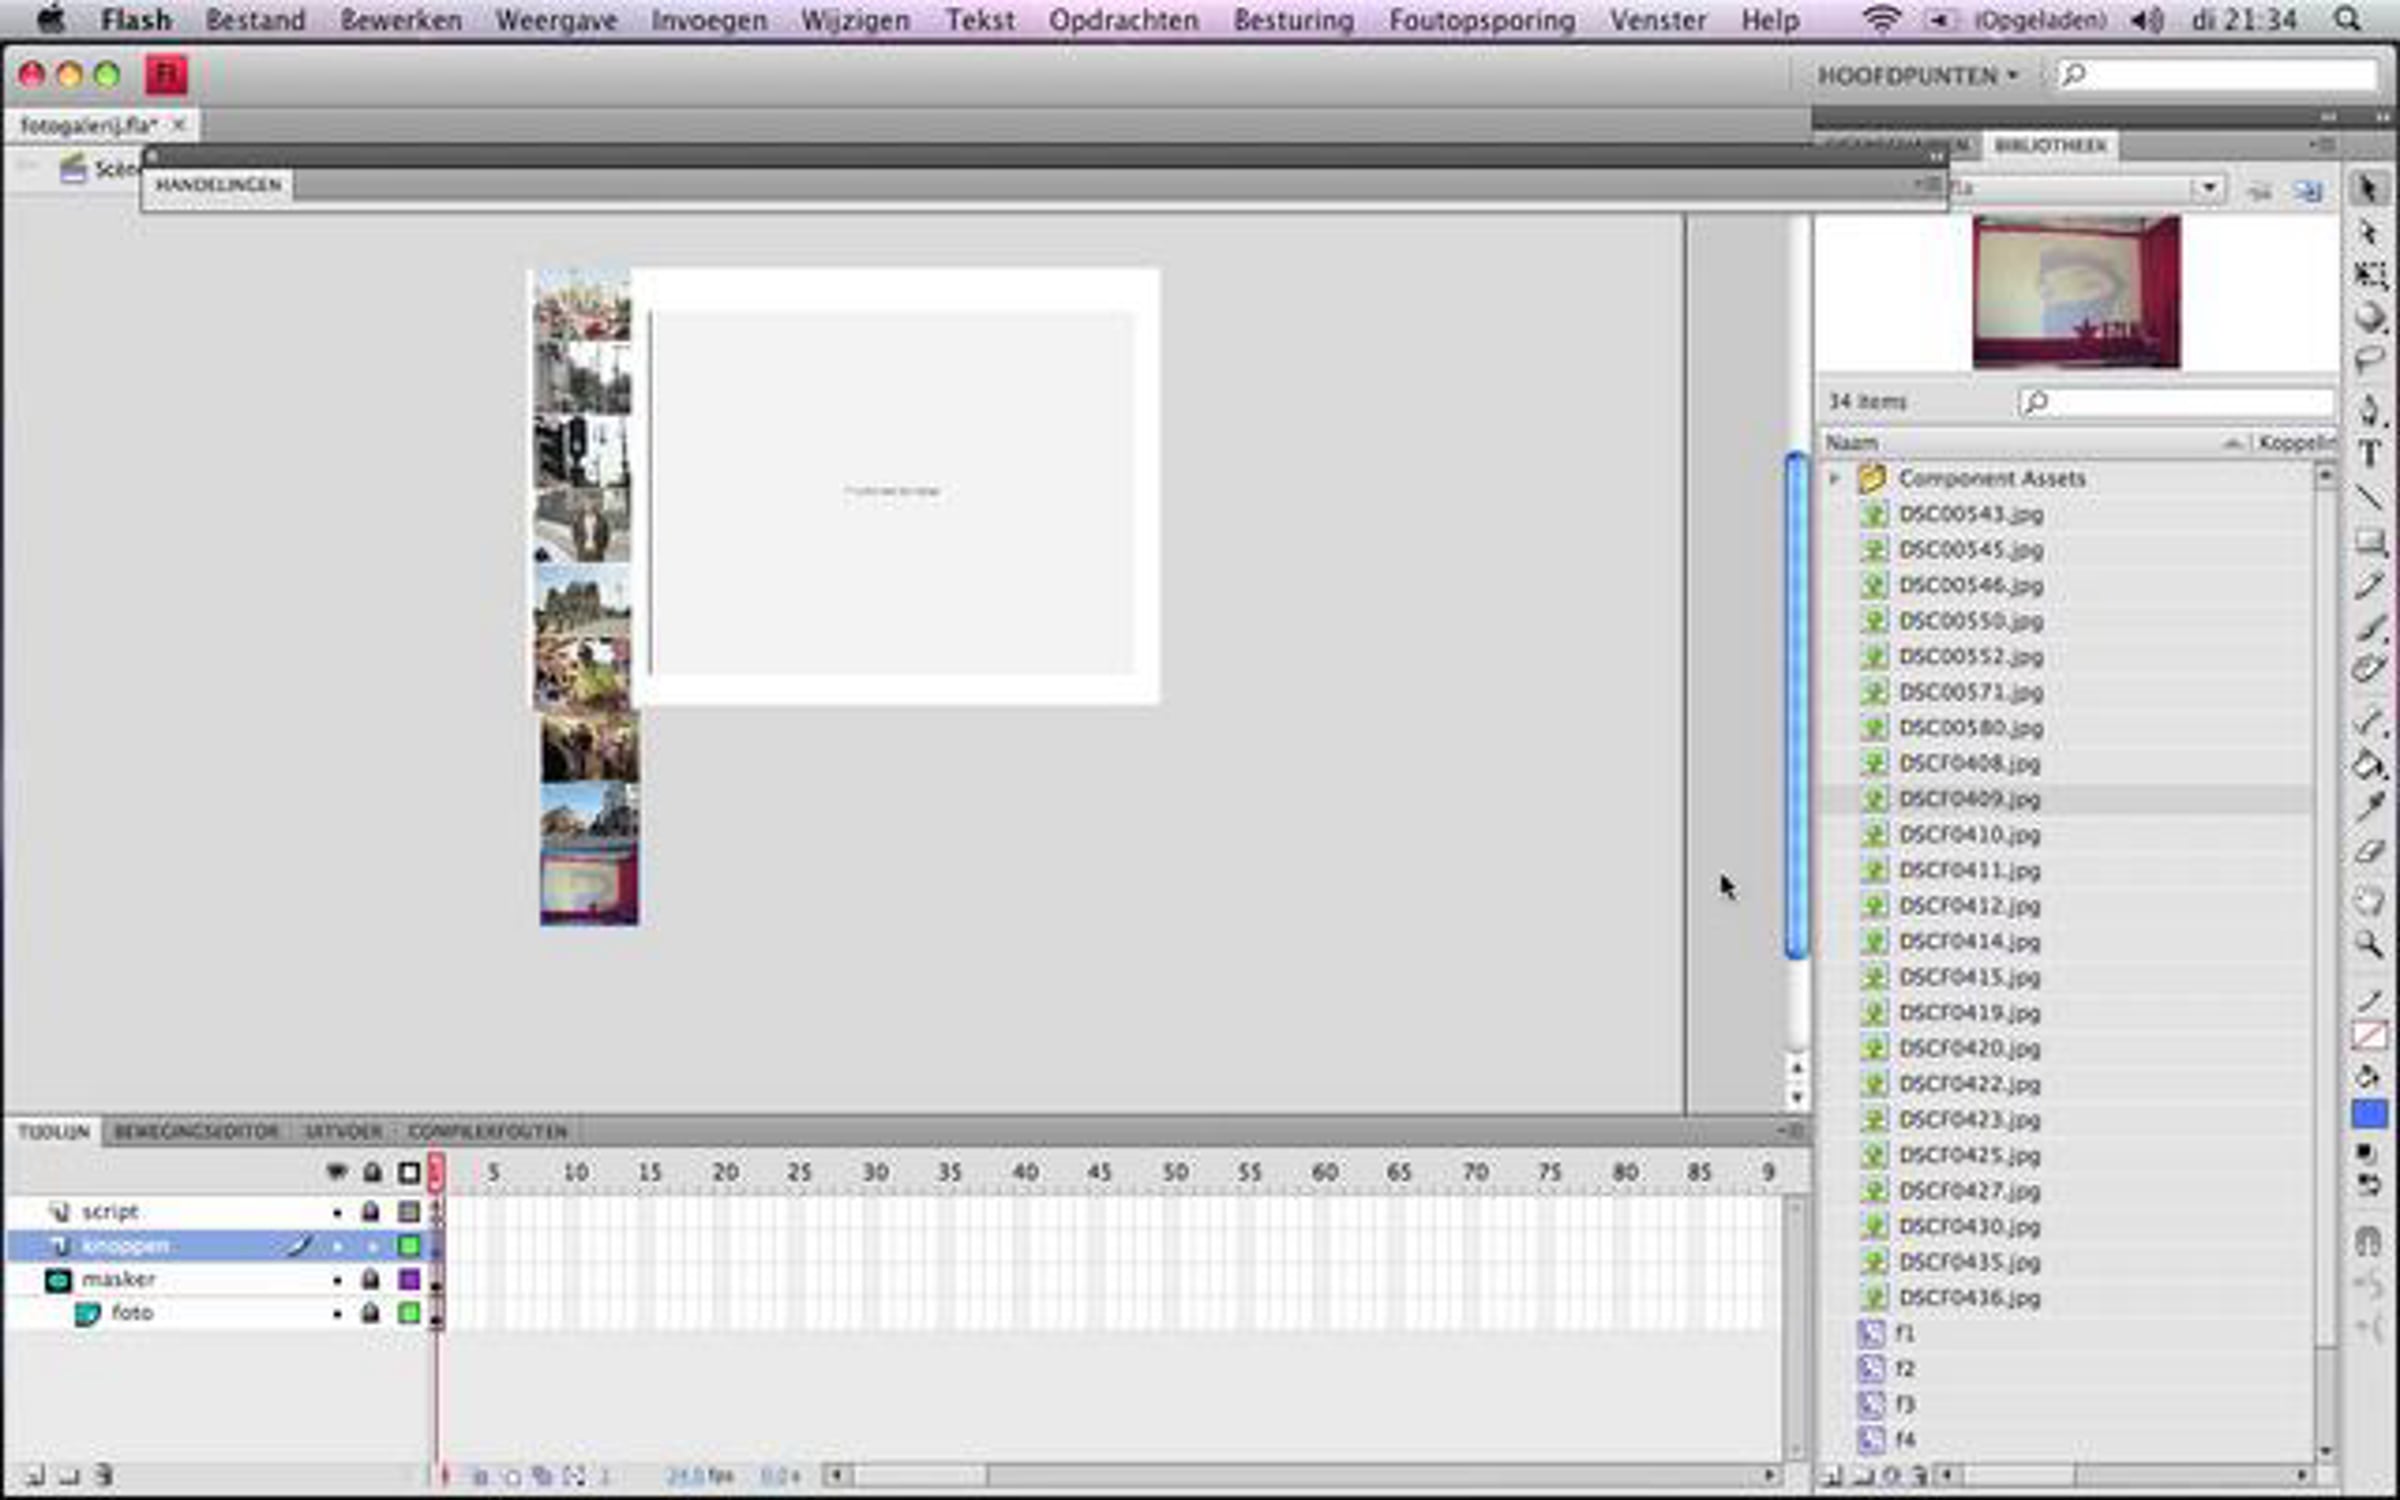The height and width of the screenshot is (1500, 2400).
Task: Switch to the BEWEGINGSEDITOR tab
Action: tap(196, 1131)
